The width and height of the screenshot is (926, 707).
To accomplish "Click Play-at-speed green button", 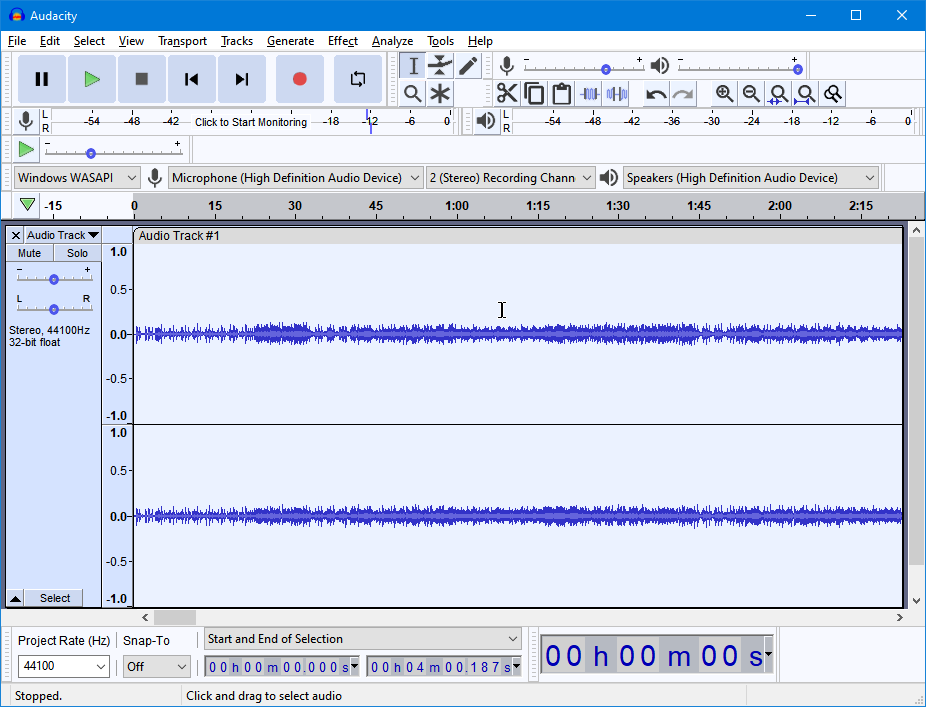I will 25,149.
